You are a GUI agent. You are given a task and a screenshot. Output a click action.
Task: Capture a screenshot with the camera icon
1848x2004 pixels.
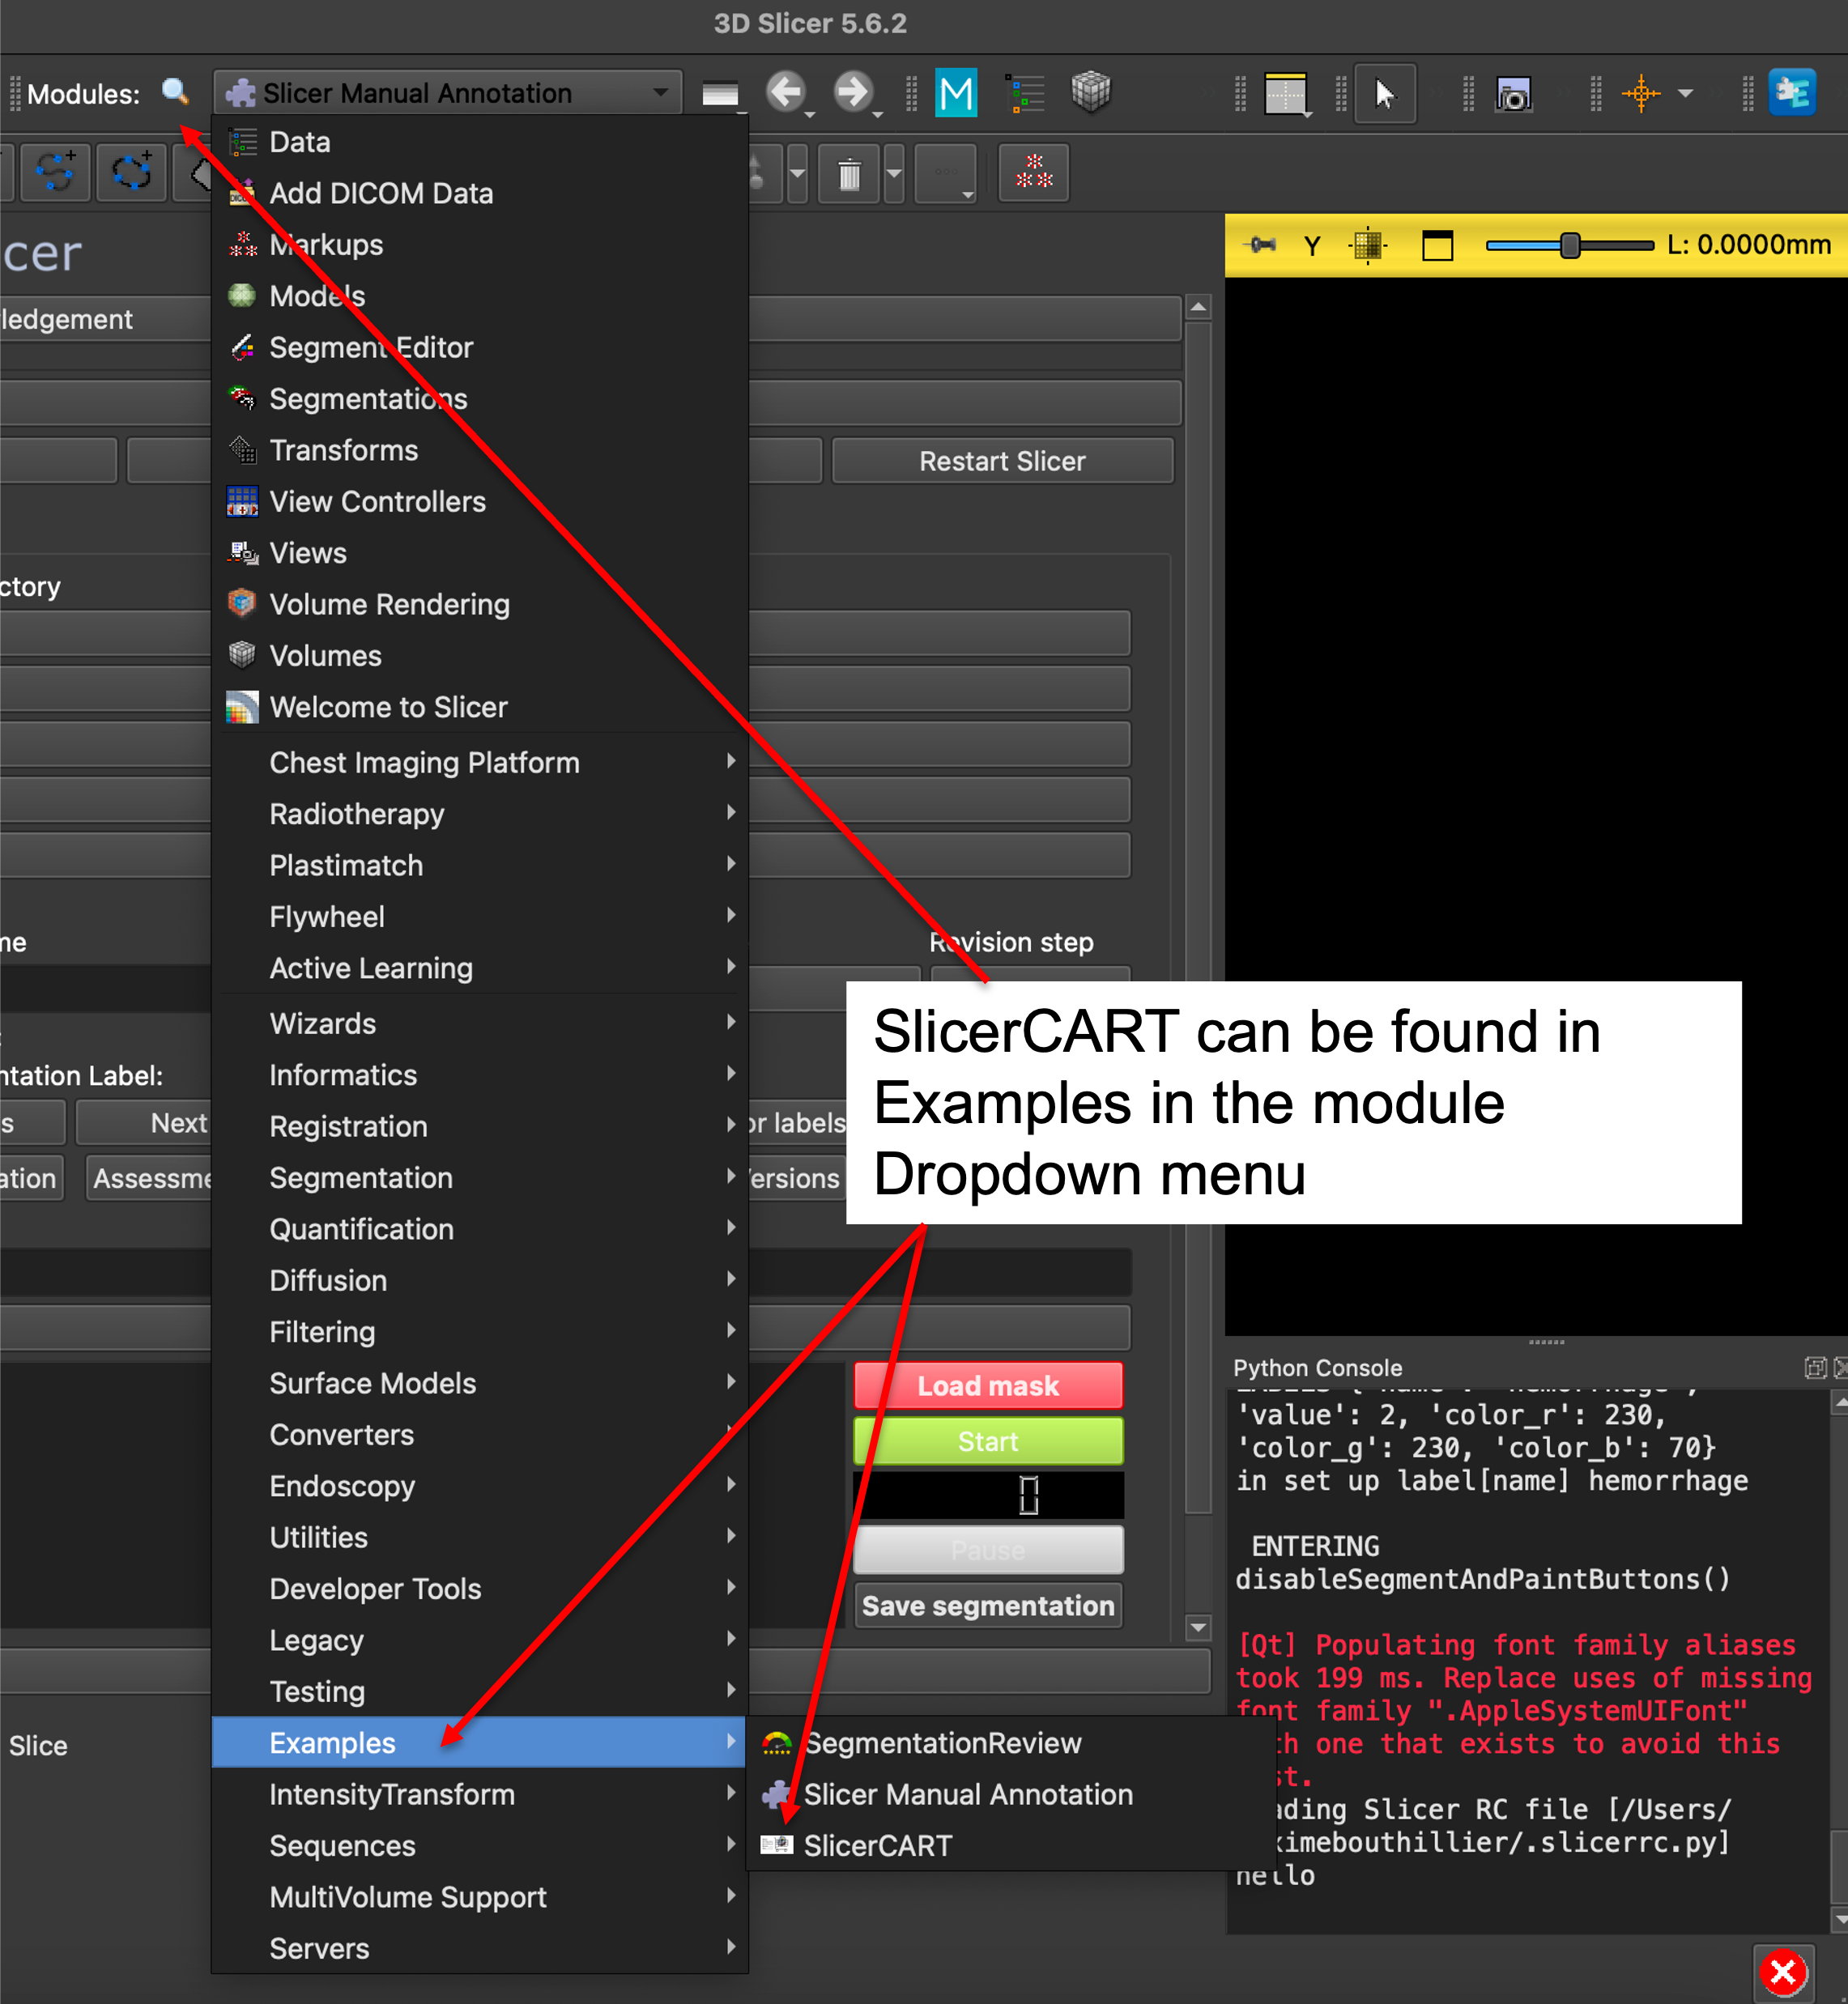[1513, 94]
